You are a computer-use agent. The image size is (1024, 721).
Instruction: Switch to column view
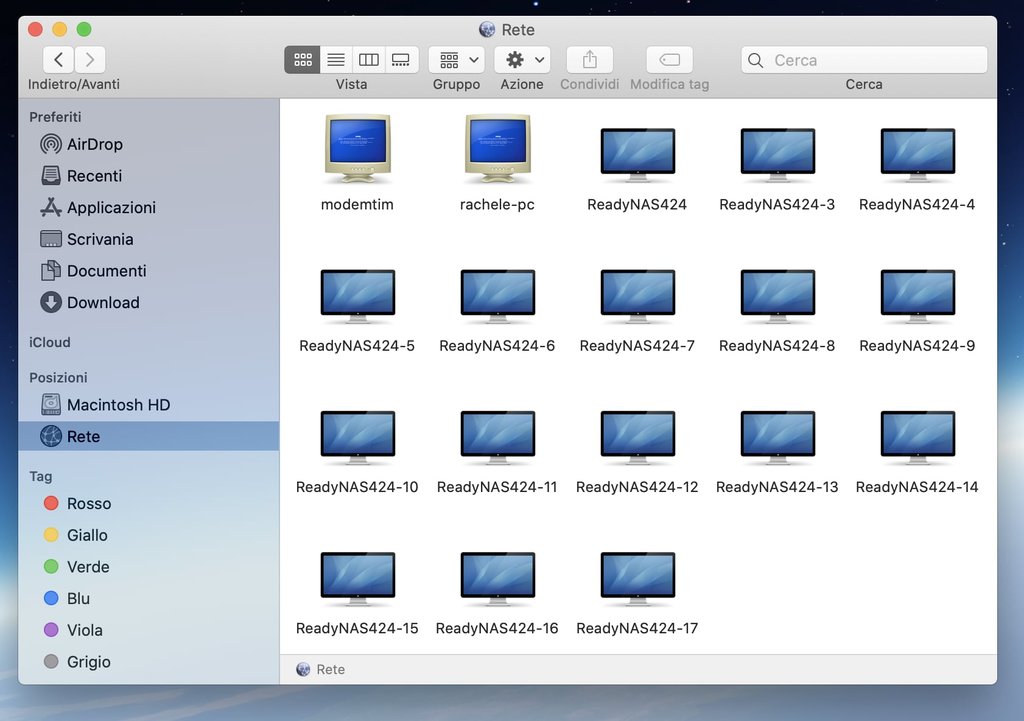tap(368, 60)
